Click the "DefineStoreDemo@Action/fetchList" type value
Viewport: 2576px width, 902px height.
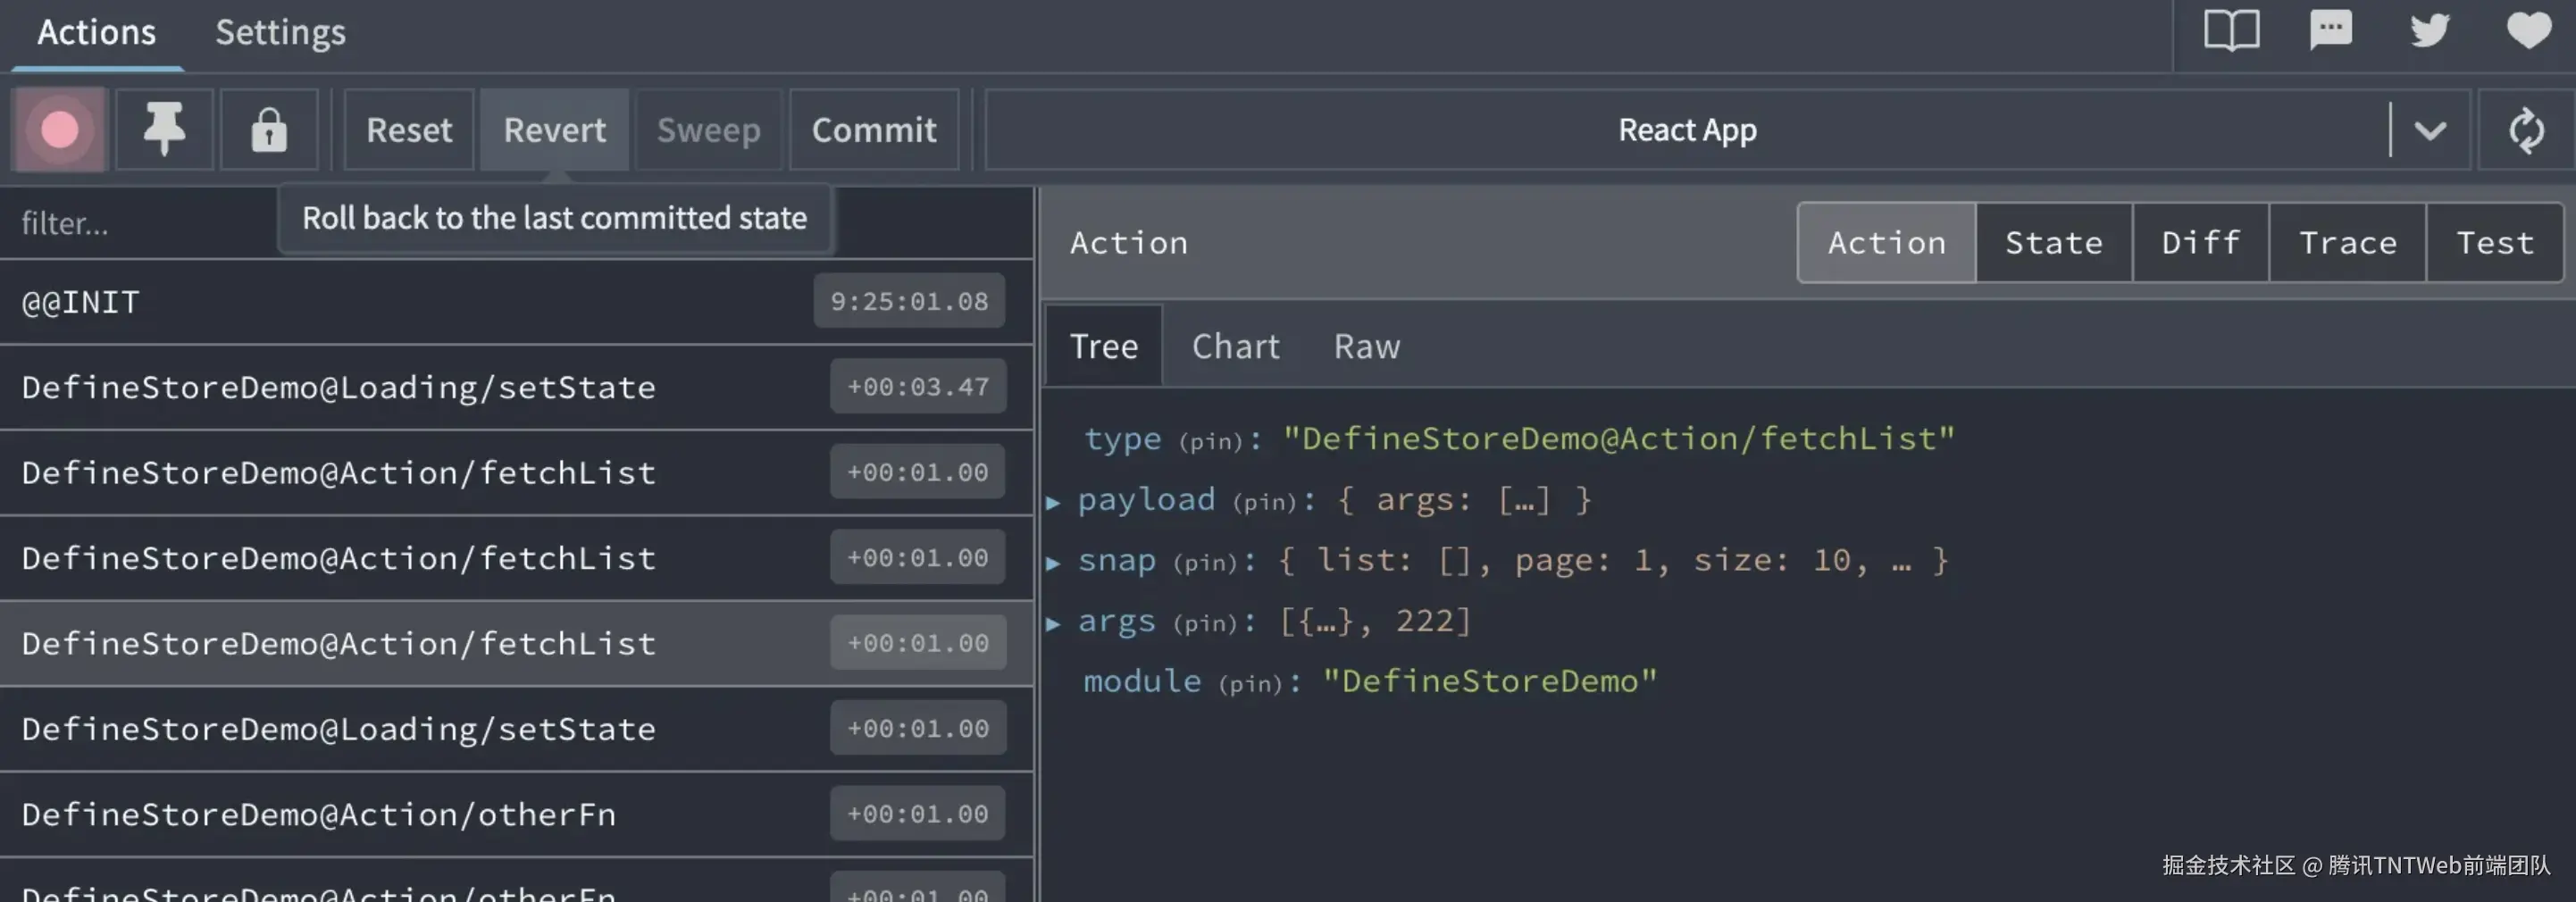[x=1619, y=439]
